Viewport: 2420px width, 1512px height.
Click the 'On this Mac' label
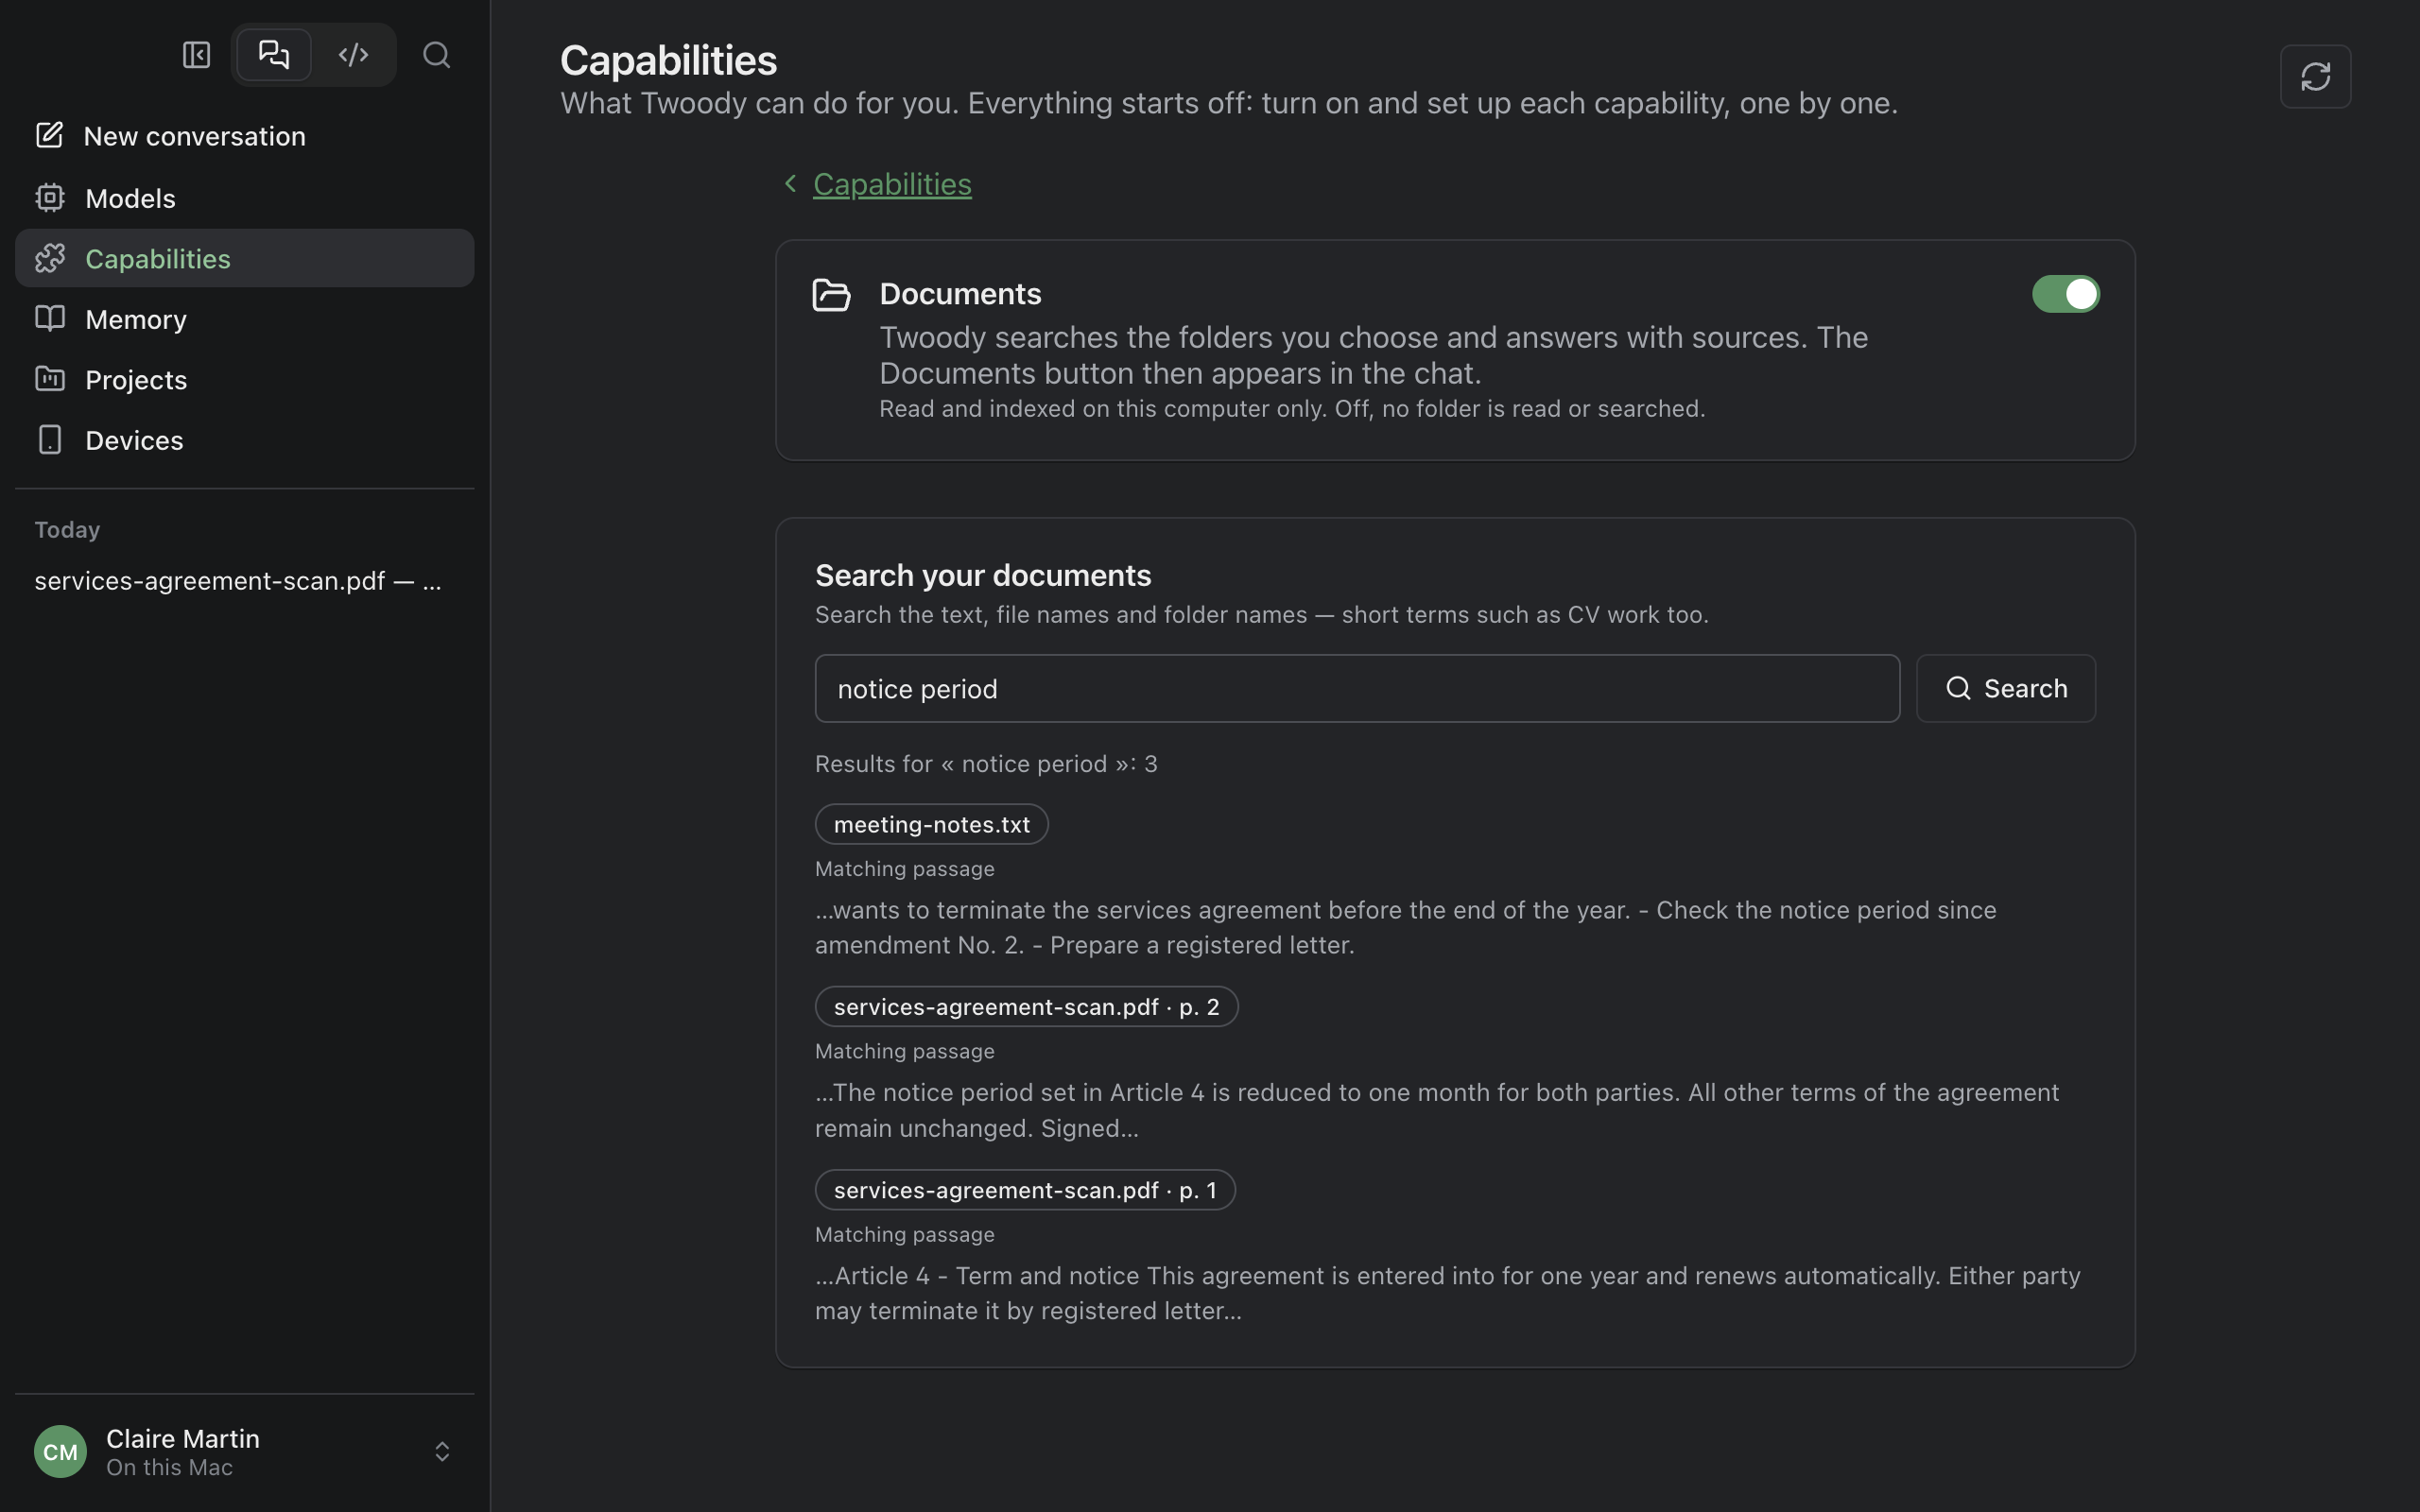tap(169, 1467)
